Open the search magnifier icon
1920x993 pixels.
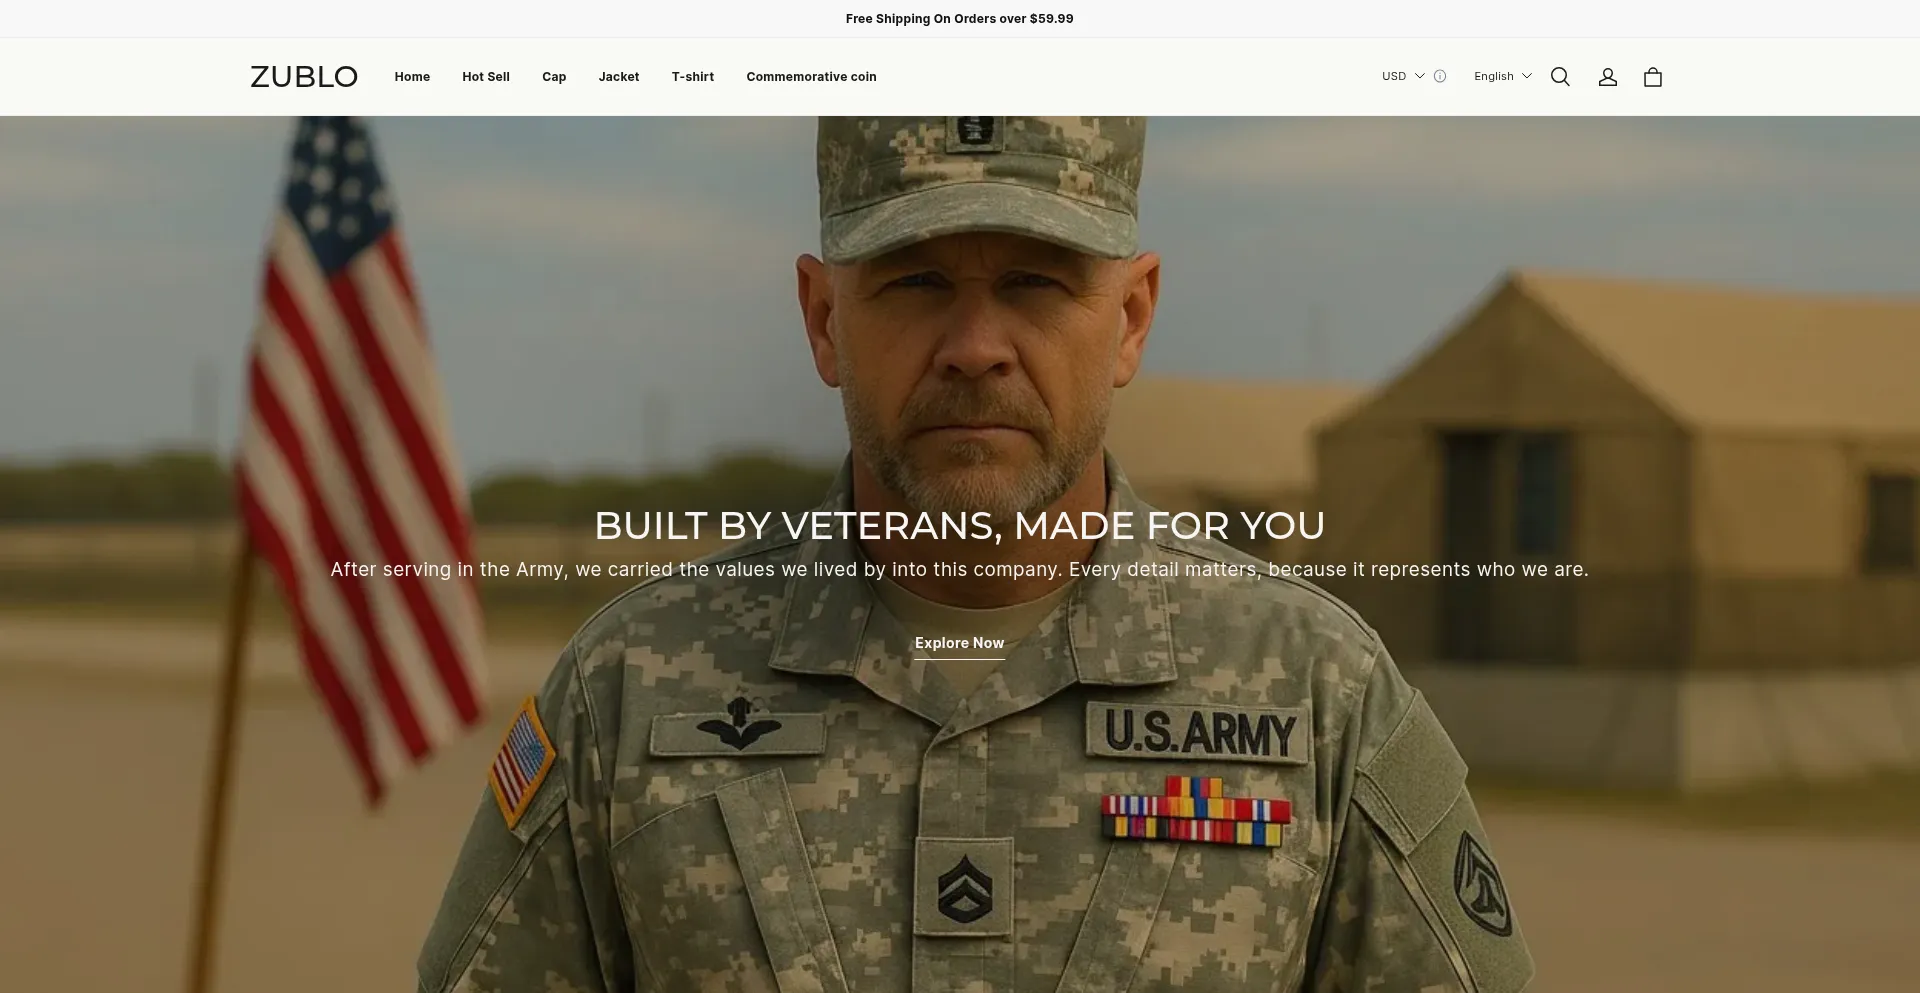[x=1560, y=77]
